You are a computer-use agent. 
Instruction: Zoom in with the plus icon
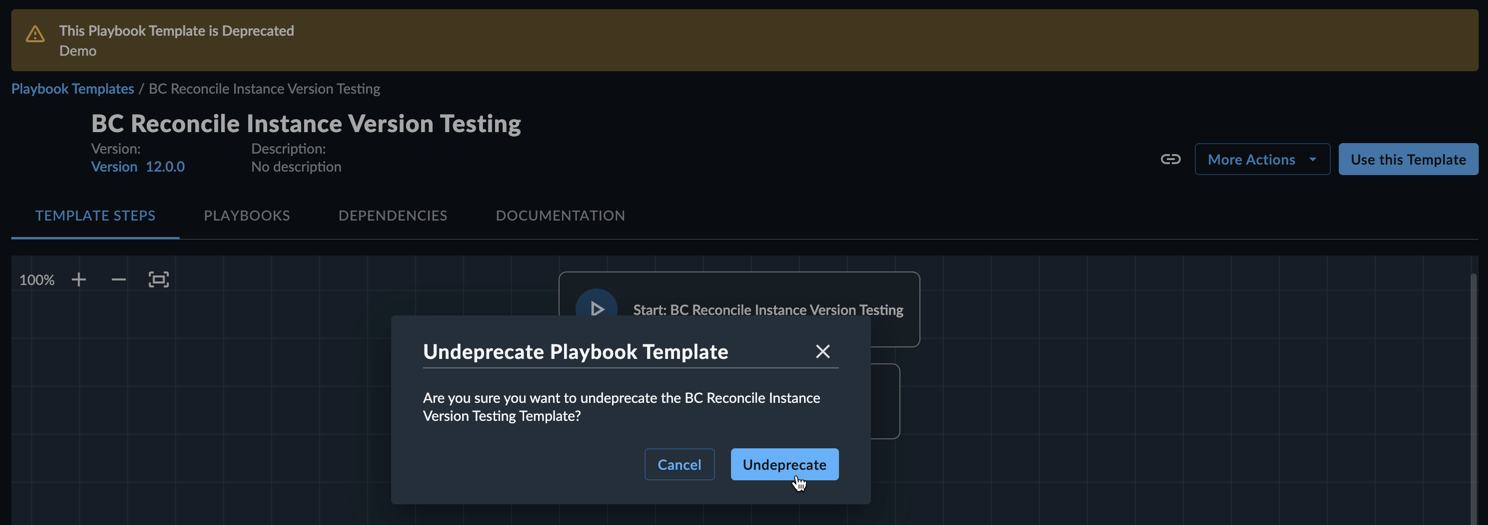[x=79, y=280]
